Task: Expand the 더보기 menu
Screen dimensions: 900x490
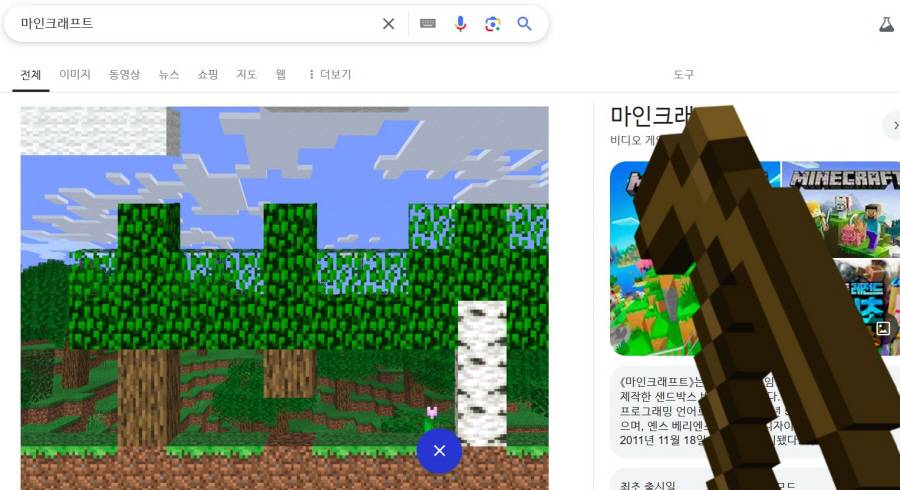Action: (330, 75)
